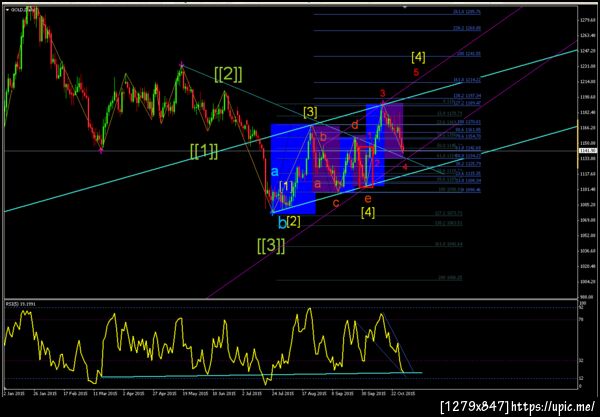Click the '17 Aug 2015' date label

tap(314, 393)
